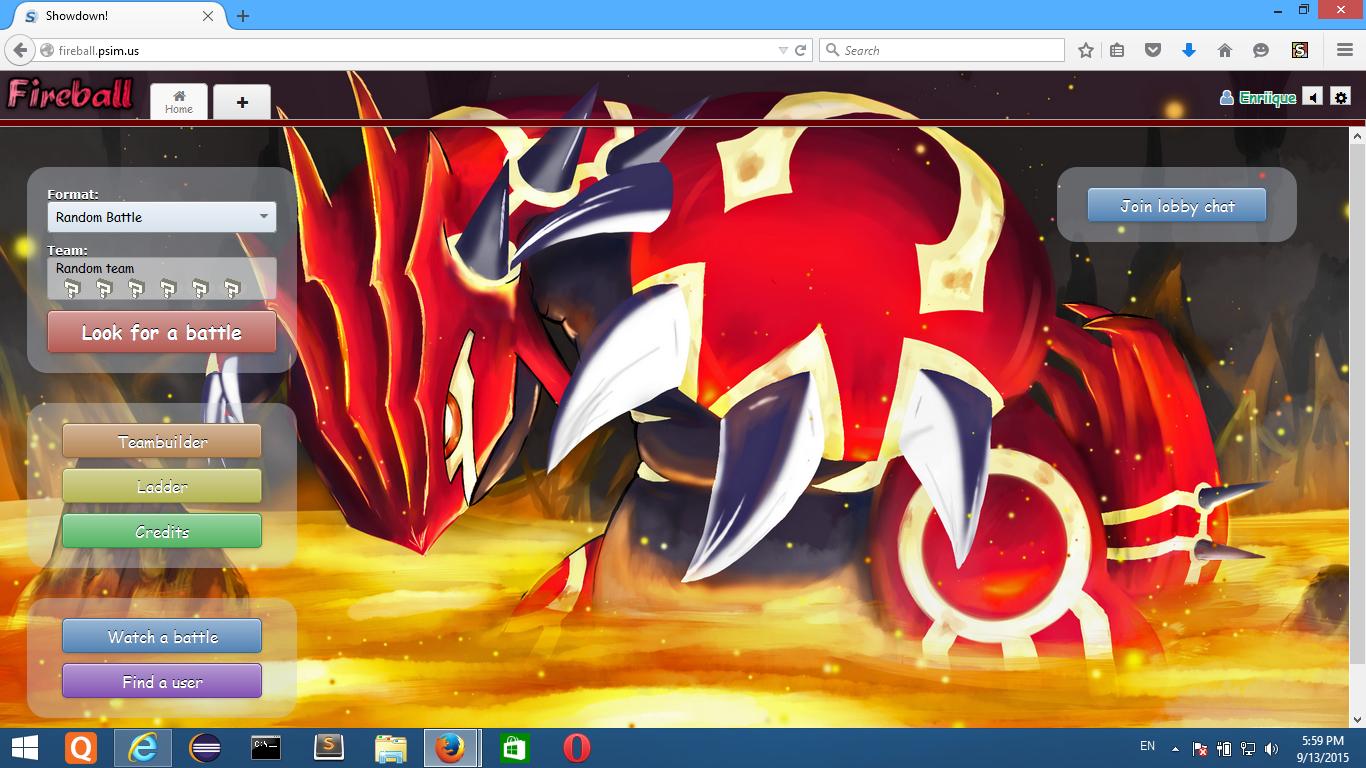The height and width of the screenshot is (768, 1366).
Task: Close the Showdown! browser tab
Action: tap(208, 16)
